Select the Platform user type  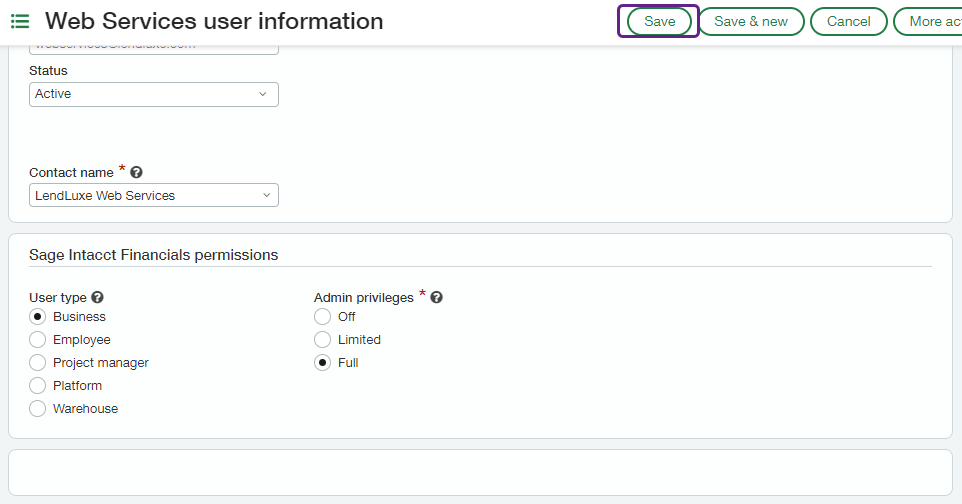[38, 386]
